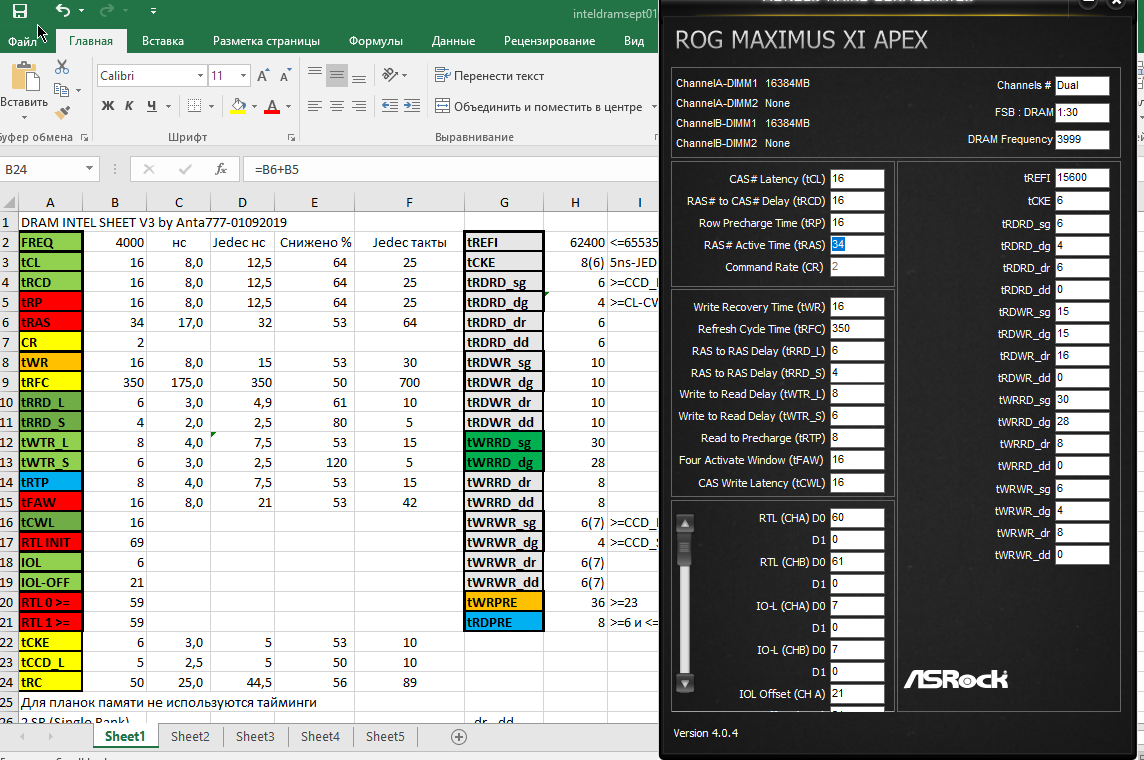This screenshot has width=1144, height=760.
Task: Switch to the Рецензирование ribbon tab
Action: click(549, 41)
